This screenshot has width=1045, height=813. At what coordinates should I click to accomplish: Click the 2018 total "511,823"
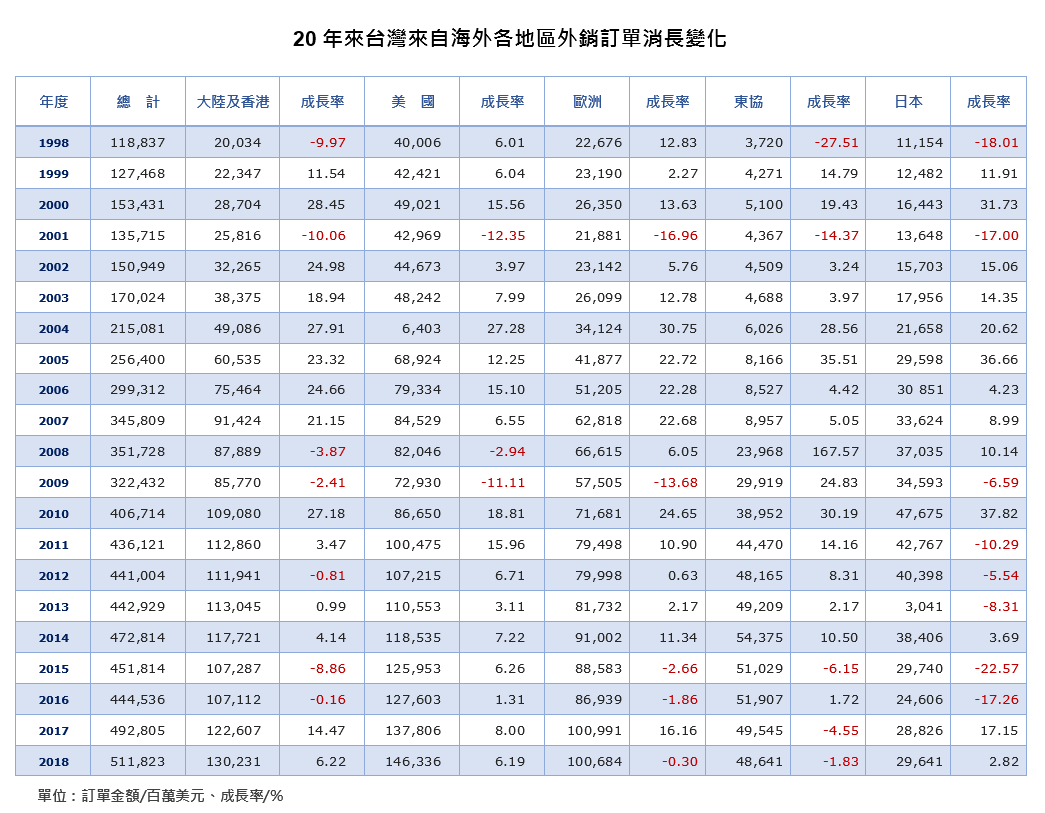click(137, 762)
